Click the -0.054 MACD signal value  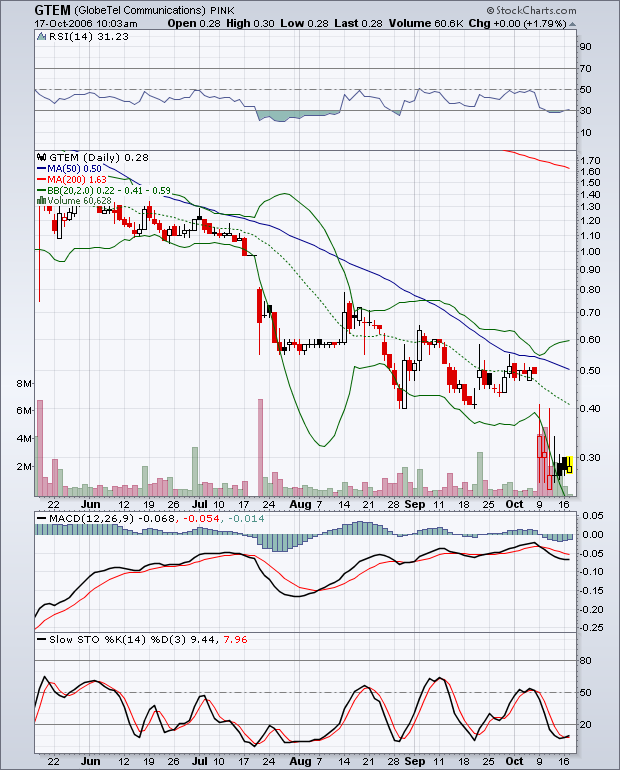point(201,519)
